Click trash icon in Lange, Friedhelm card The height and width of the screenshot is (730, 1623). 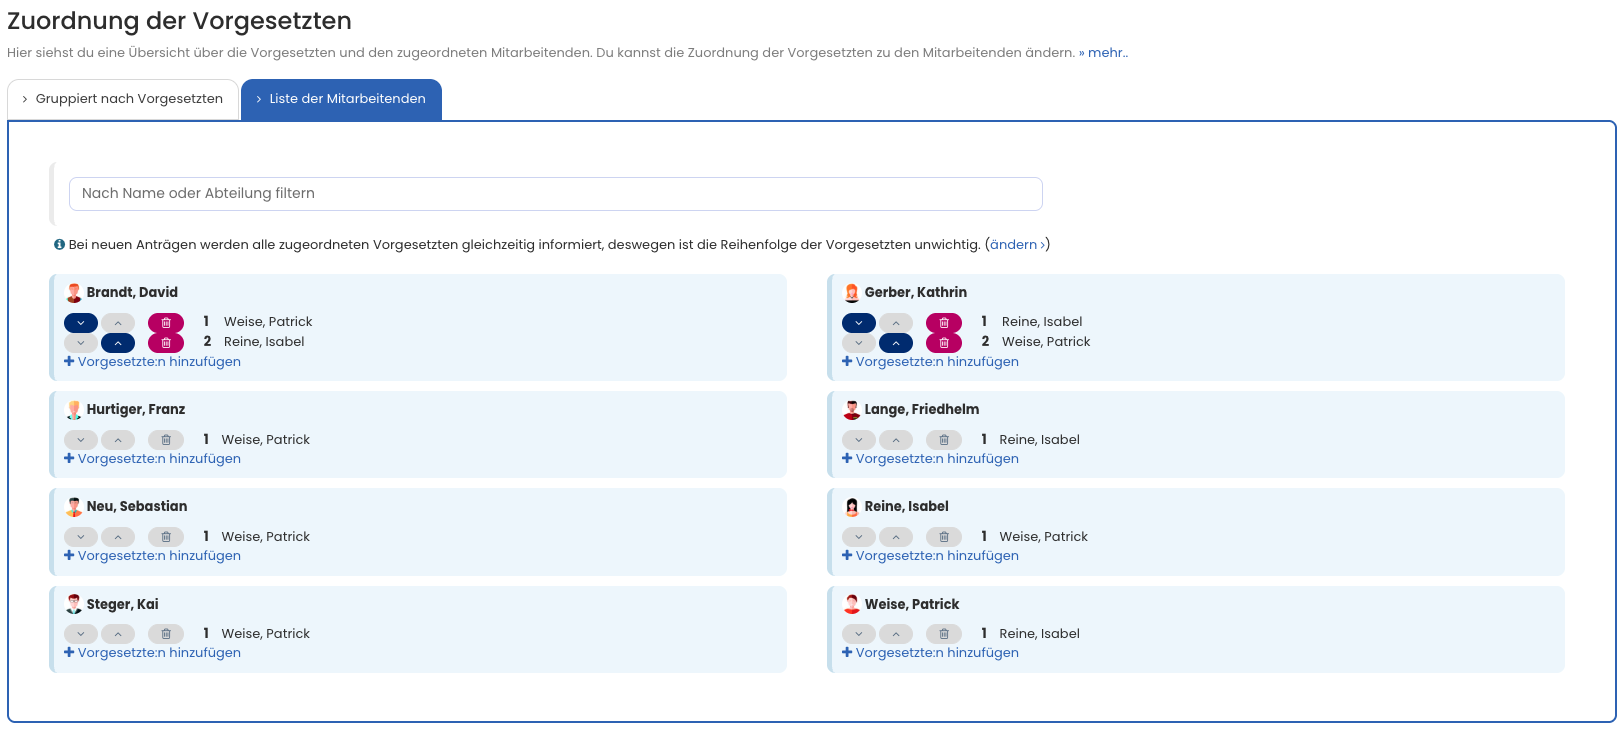point(943,440)
